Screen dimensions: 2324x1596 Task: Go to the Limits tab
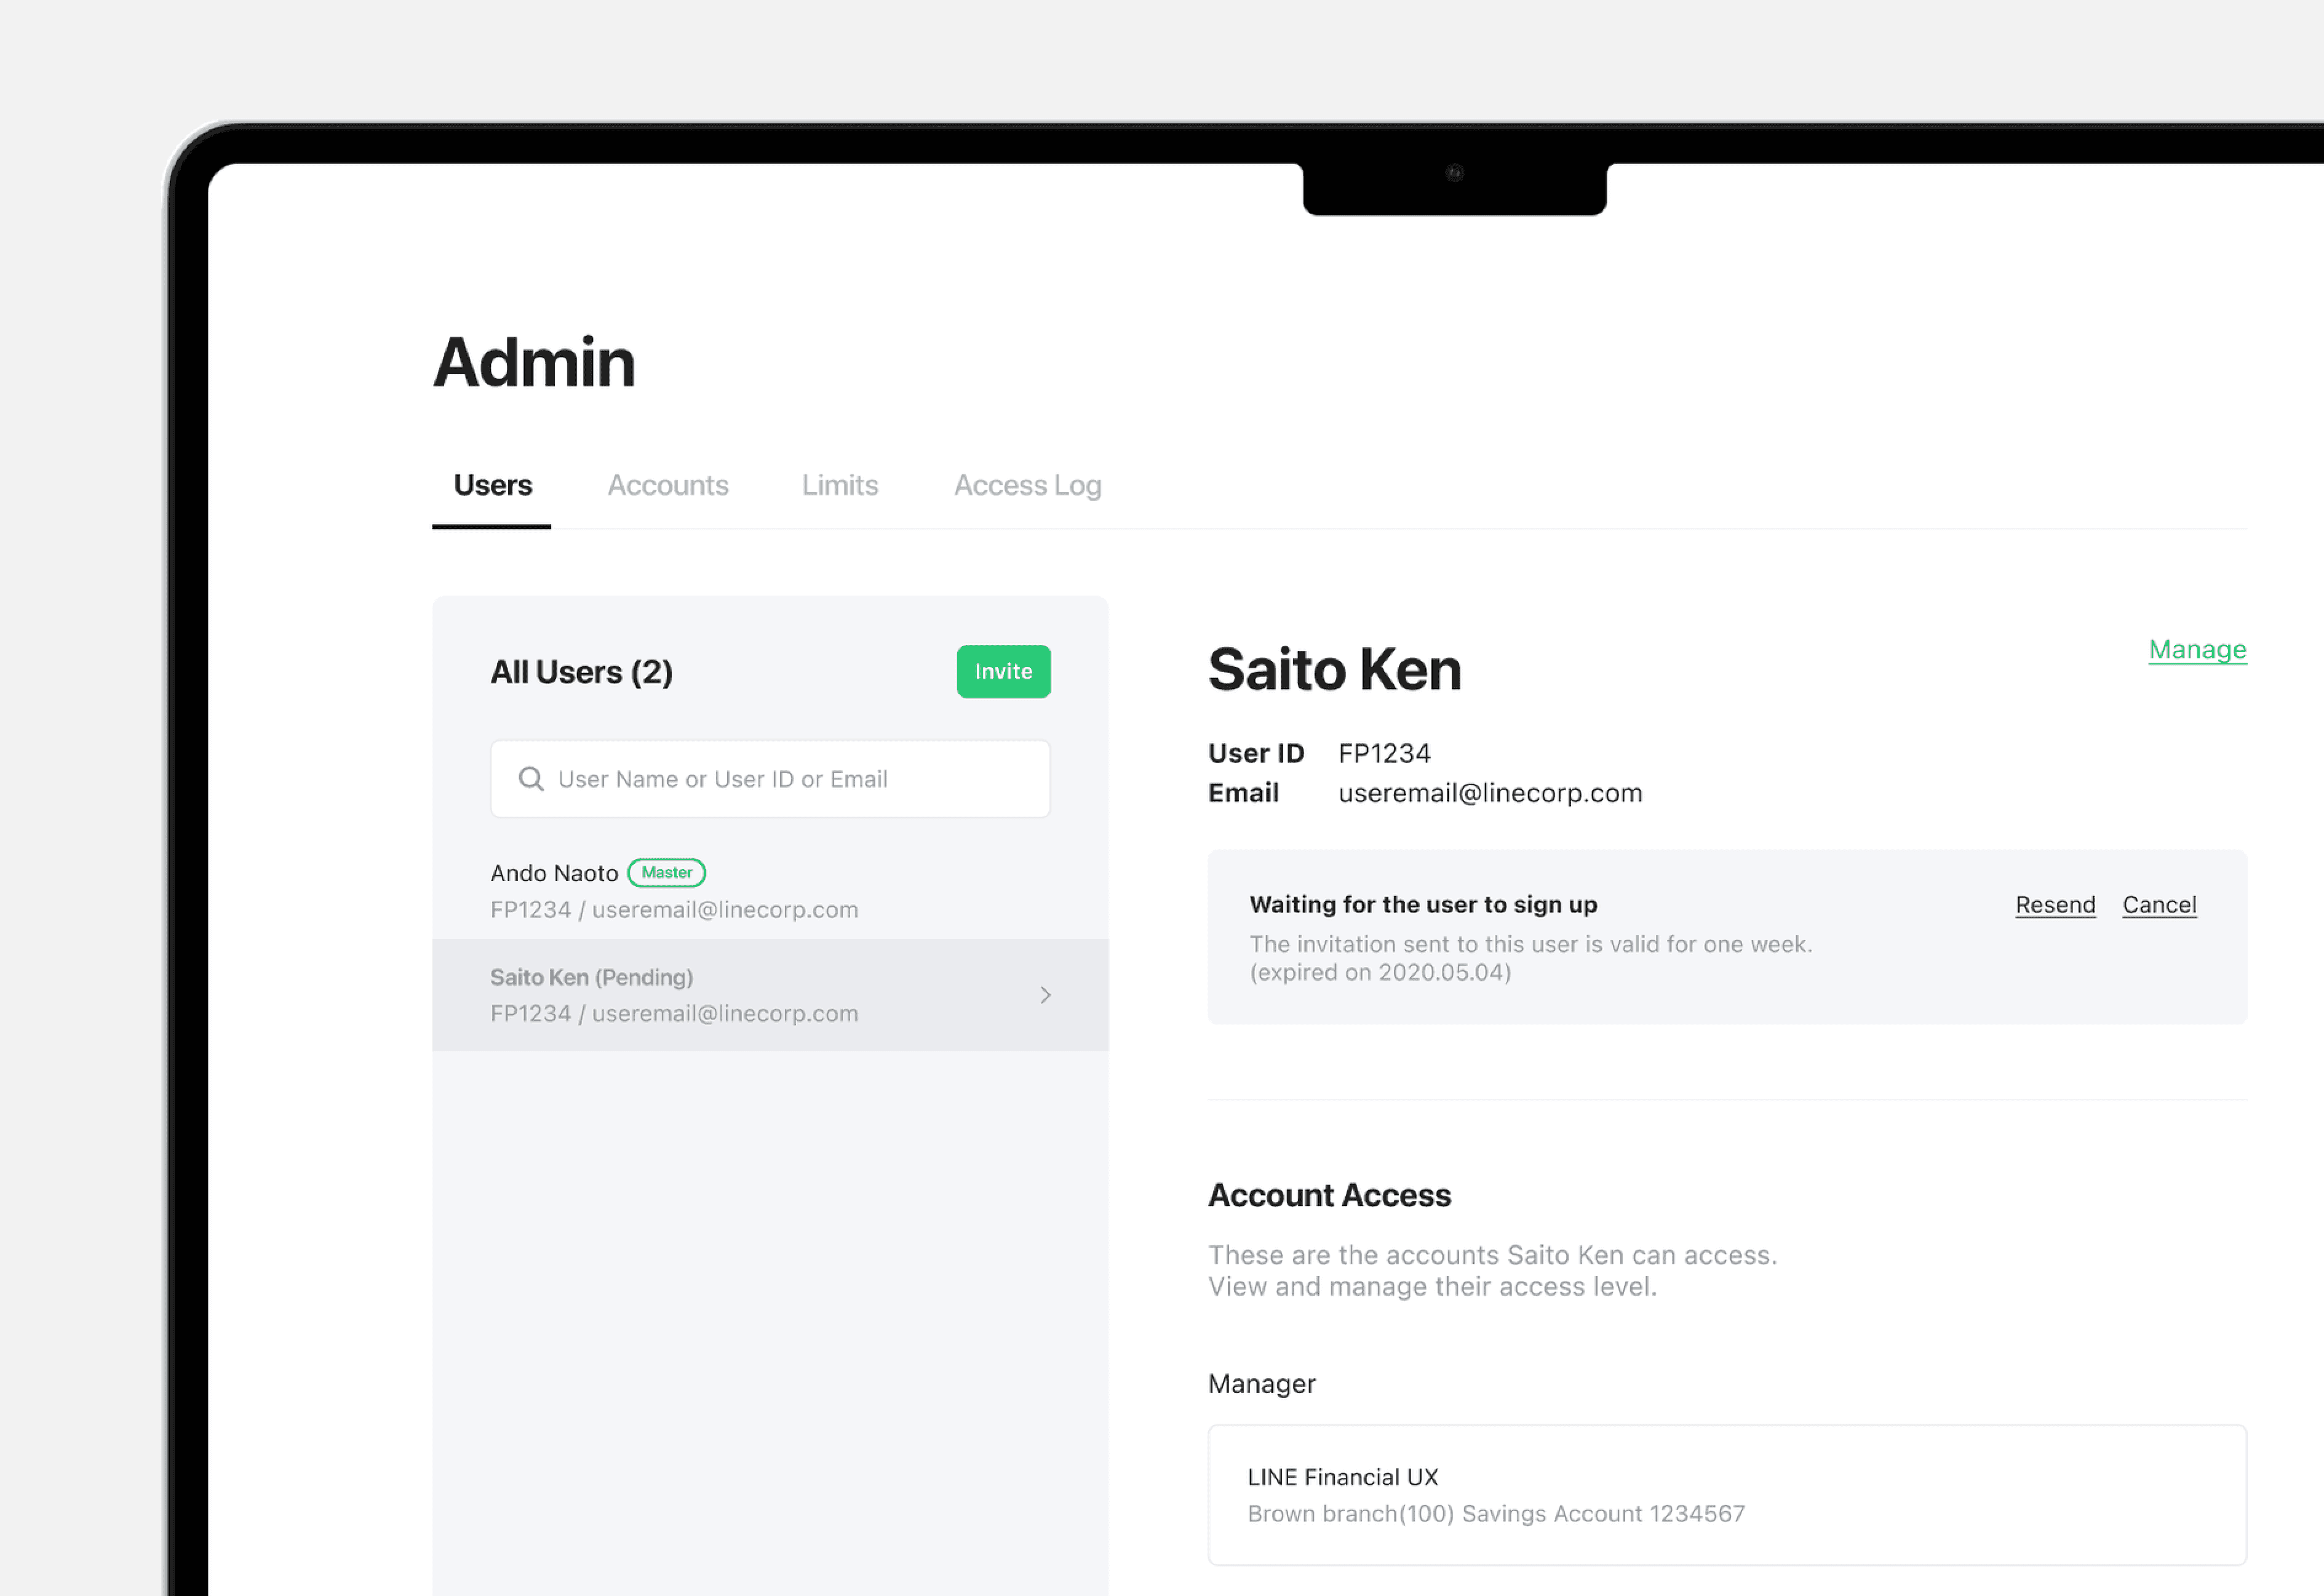[839, 486]
